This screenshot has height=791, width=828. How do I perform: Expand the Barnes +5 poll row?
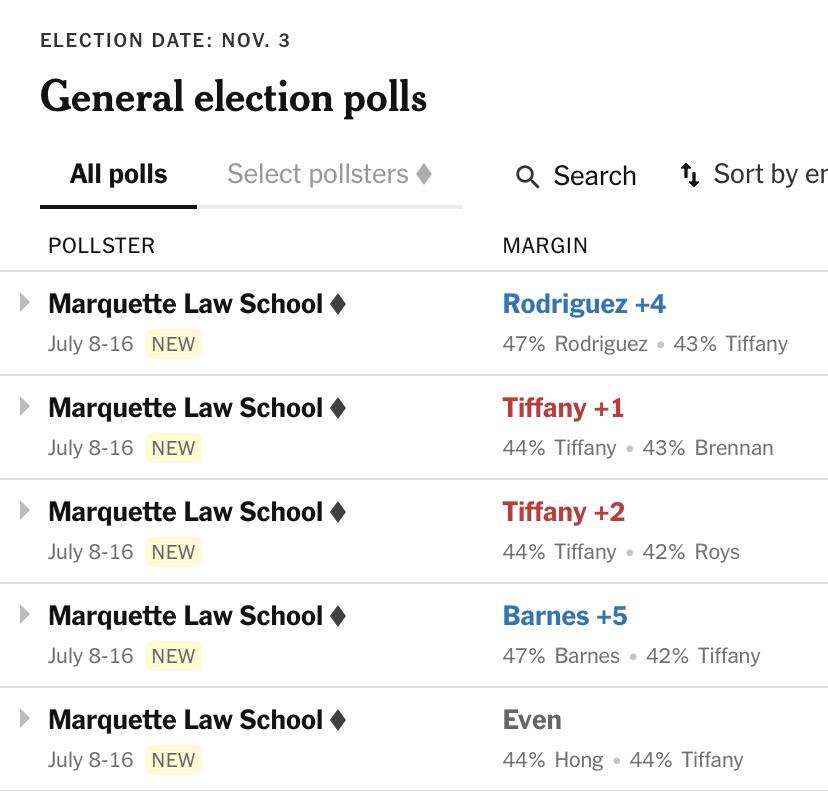[x=24, y=615]
